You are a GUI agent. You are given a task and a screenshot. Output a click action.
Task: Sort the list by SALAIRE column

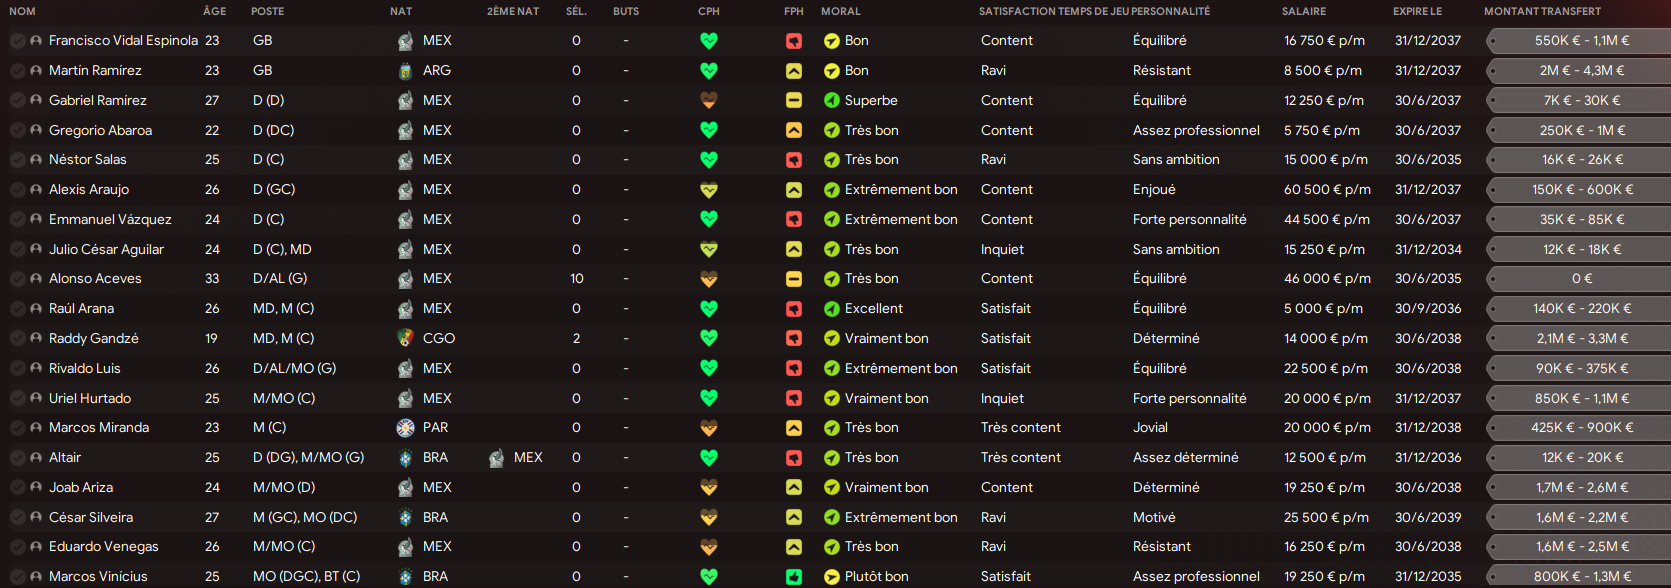pos(1304,11)
